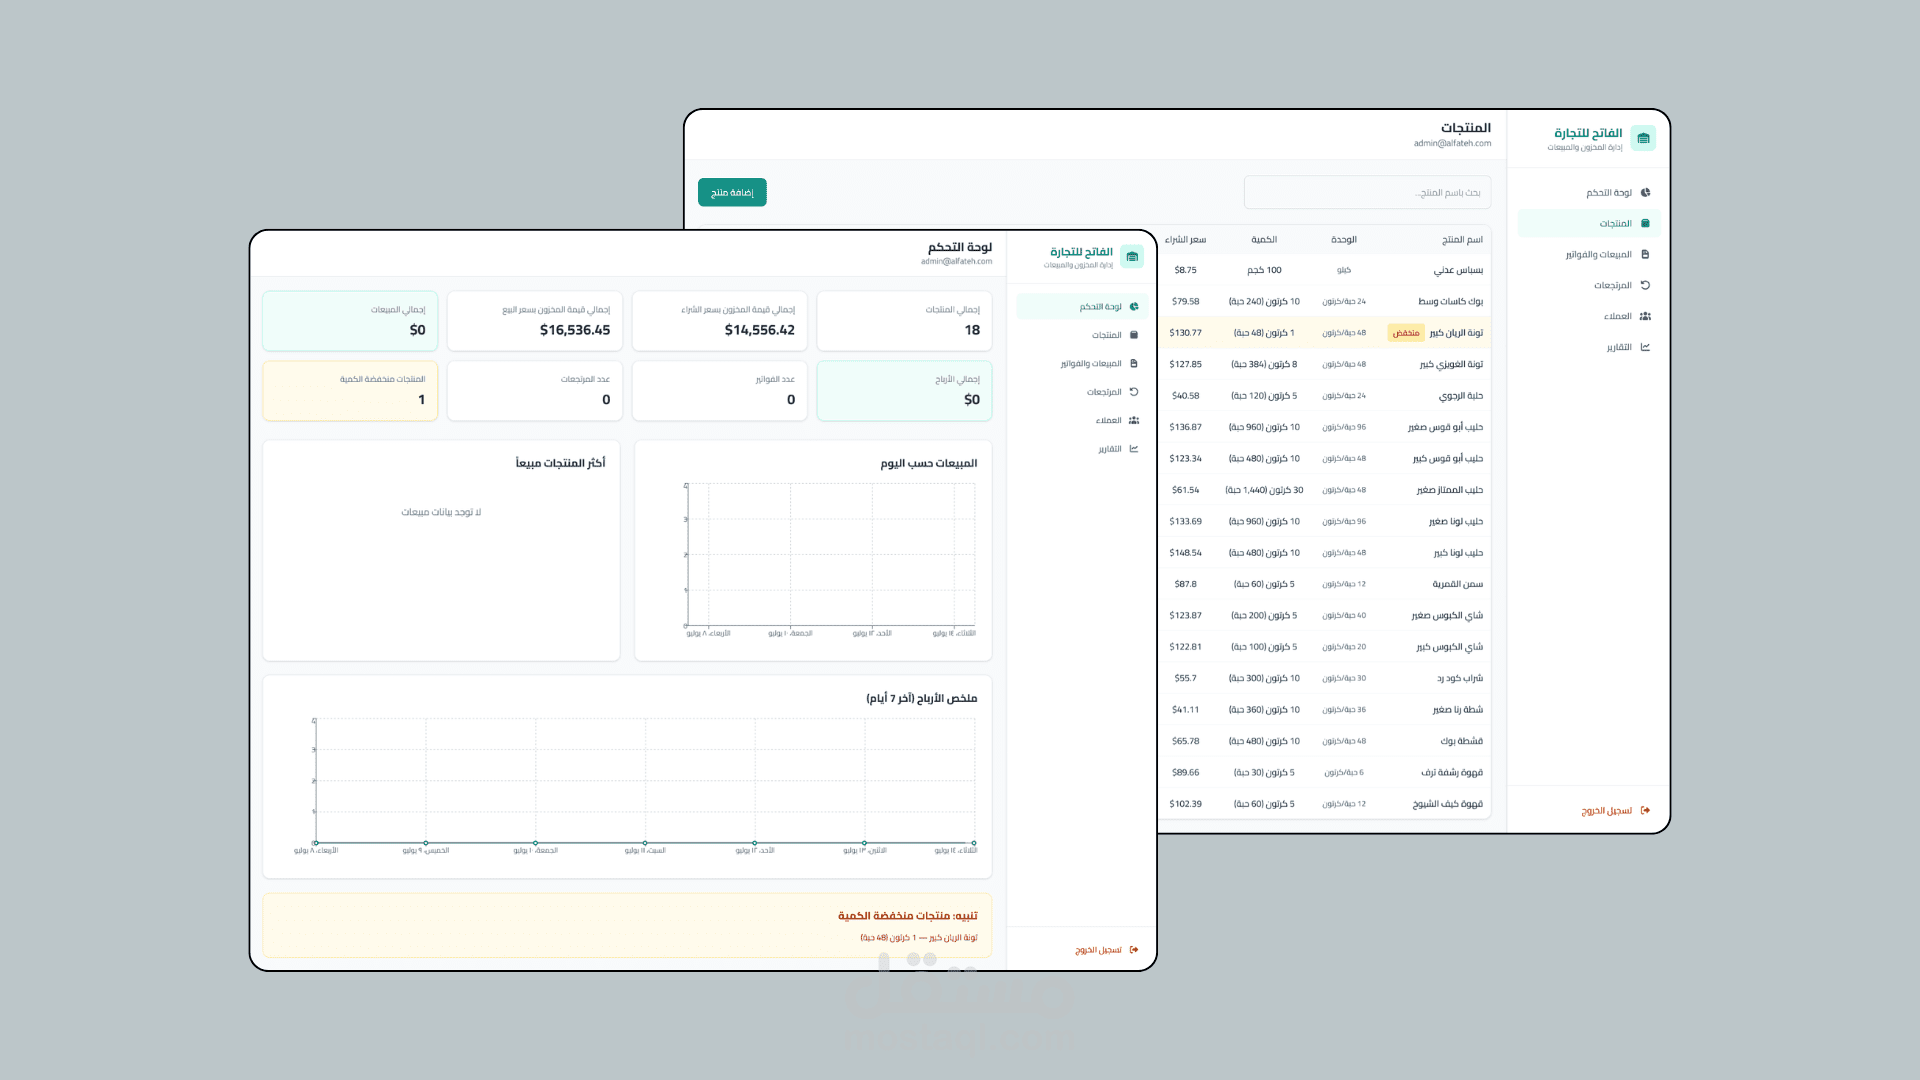Select the حلبة الرجوي product name
The width and height of the screenshot is (1920, 1080).
coord(1461,396)
